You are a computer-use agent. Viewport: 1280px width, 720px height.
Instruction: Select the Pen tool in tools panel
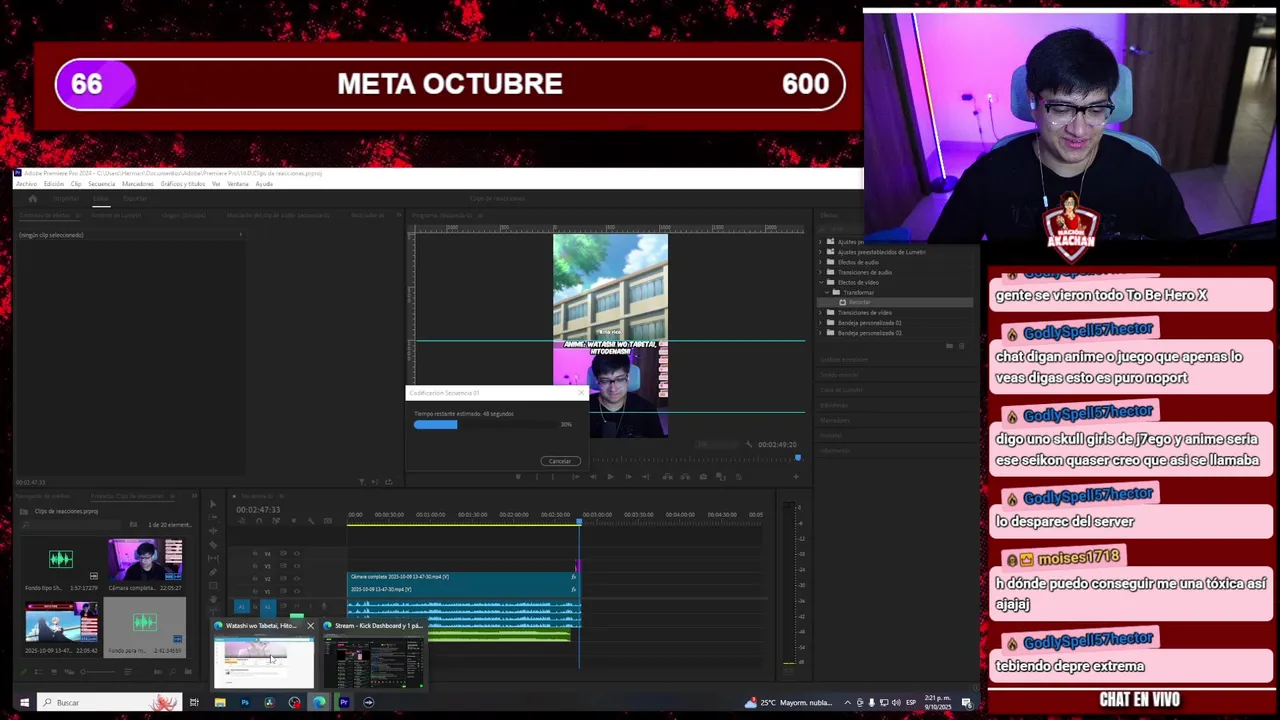pos(213,572)
